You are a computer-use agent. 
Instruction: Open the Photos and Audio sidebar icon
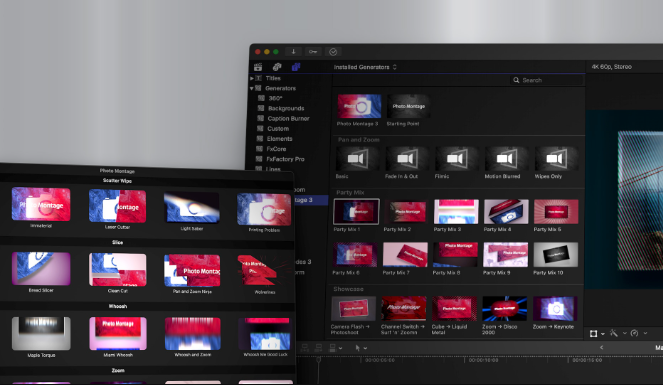[277, 67]
